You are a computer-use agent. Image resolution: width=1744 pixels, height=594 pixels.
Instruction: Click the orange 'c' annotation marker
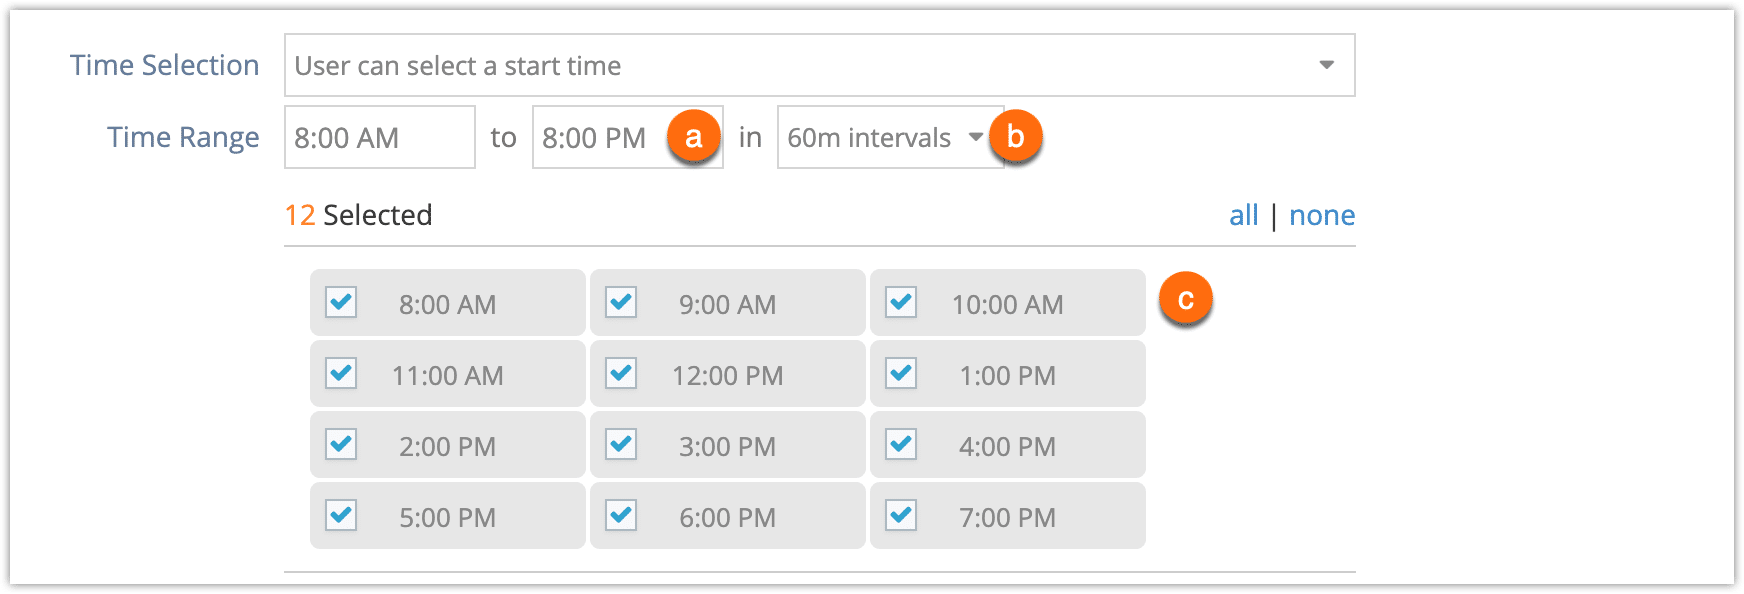tap(1185, 299)
